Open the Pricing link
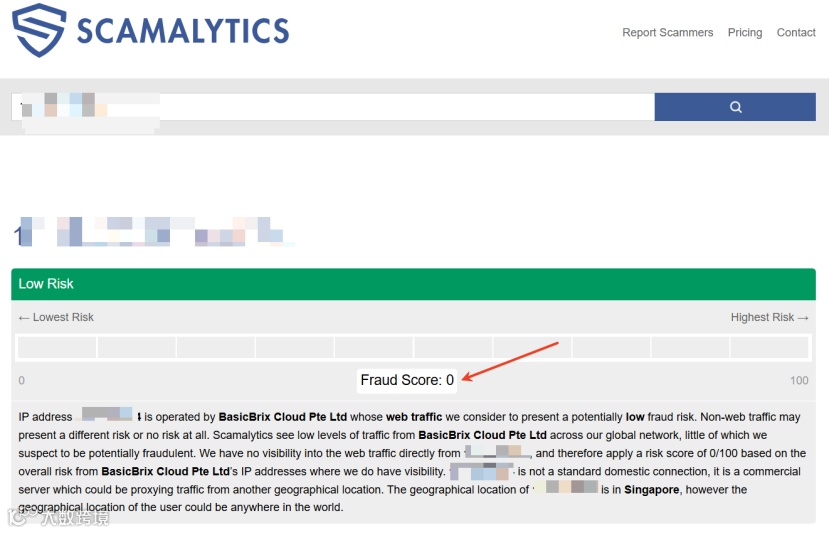829x533 pixels. click(x=745, y=32)
